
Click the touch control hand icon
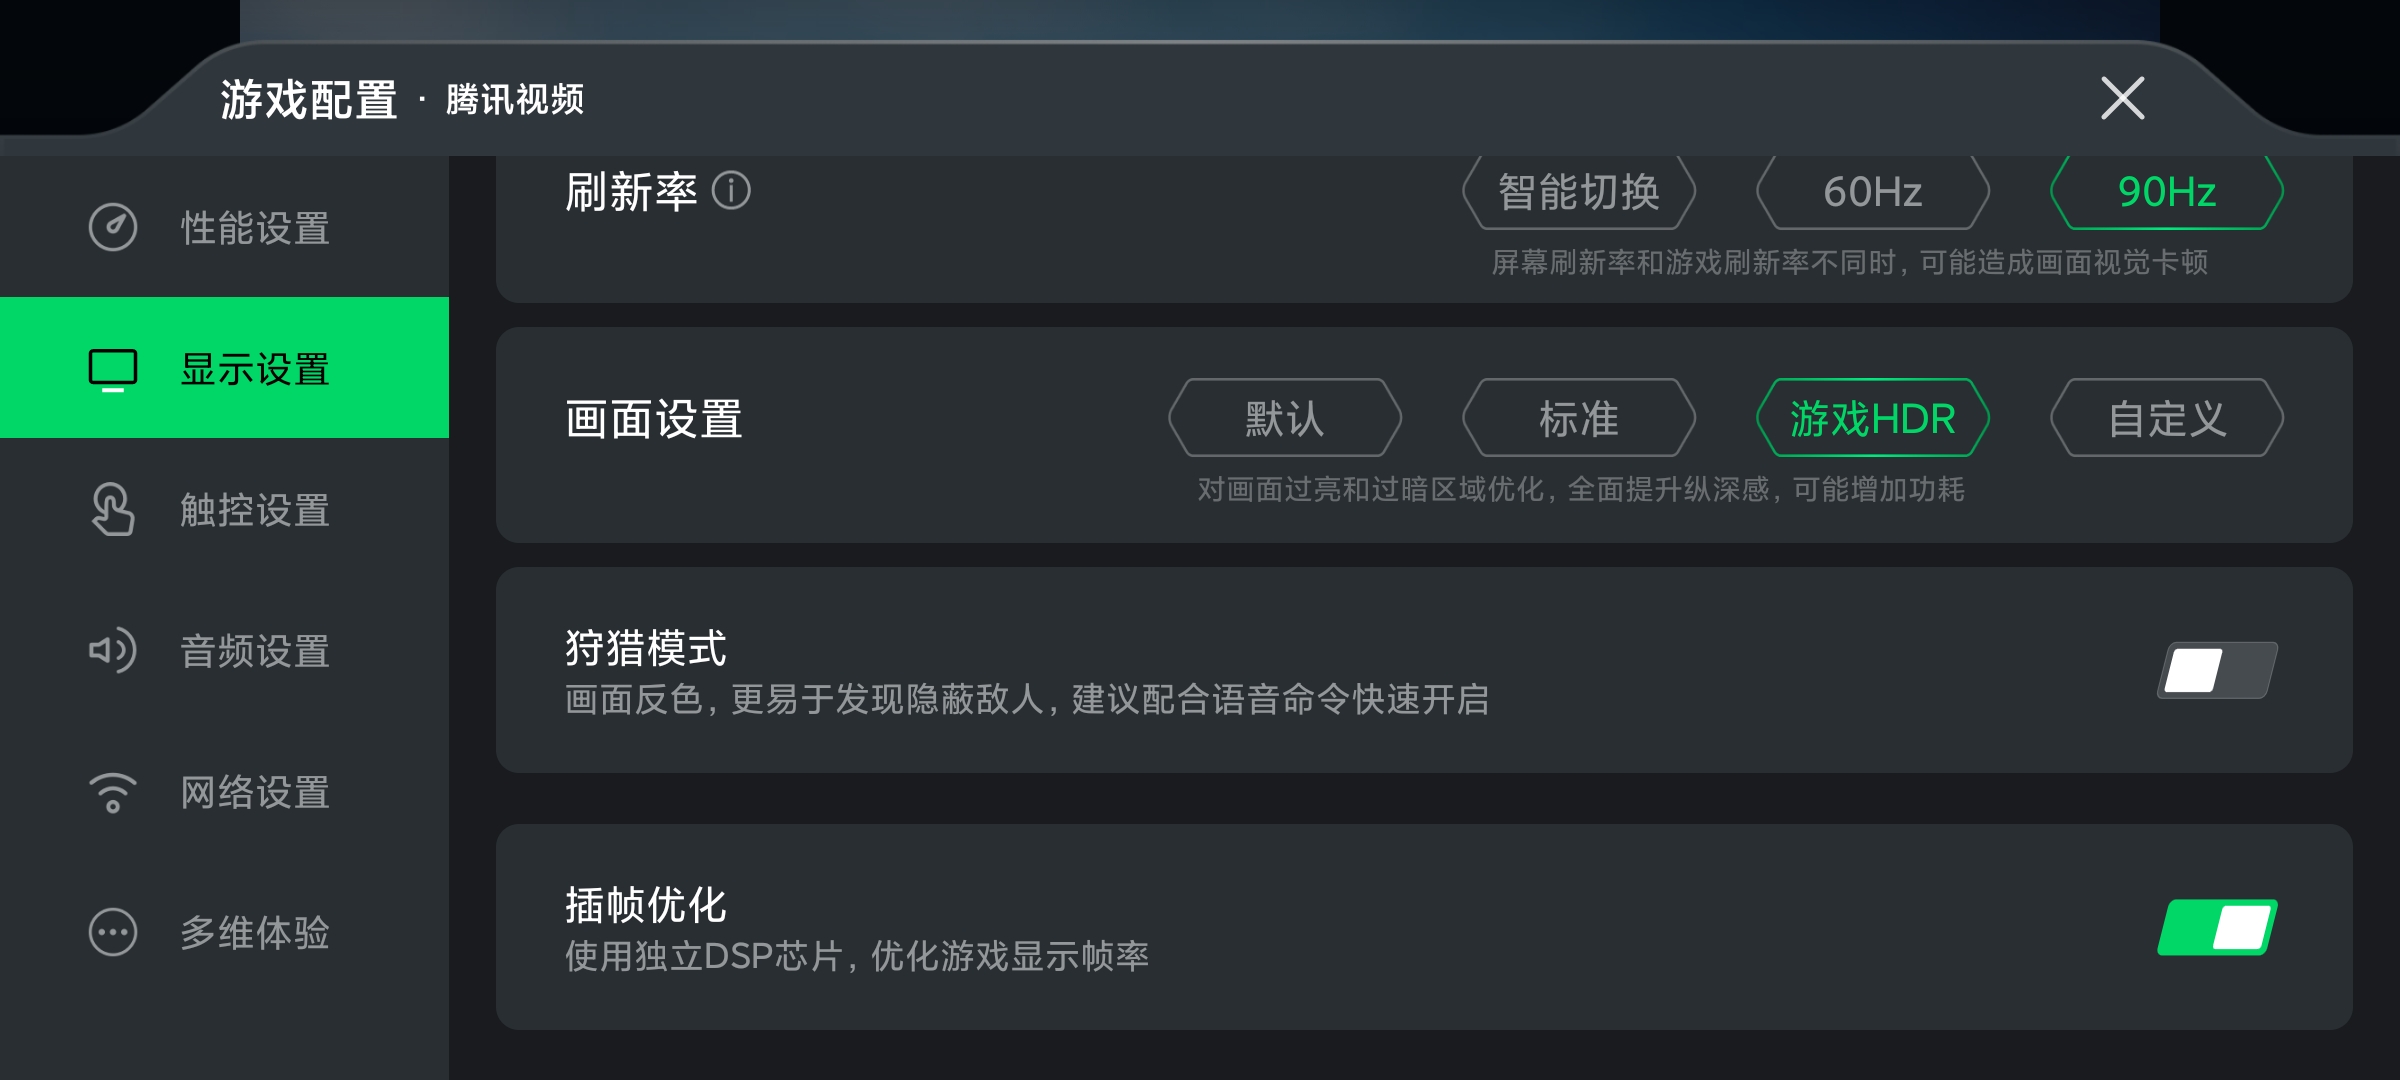pyautogui.click(x=113, y=510)
